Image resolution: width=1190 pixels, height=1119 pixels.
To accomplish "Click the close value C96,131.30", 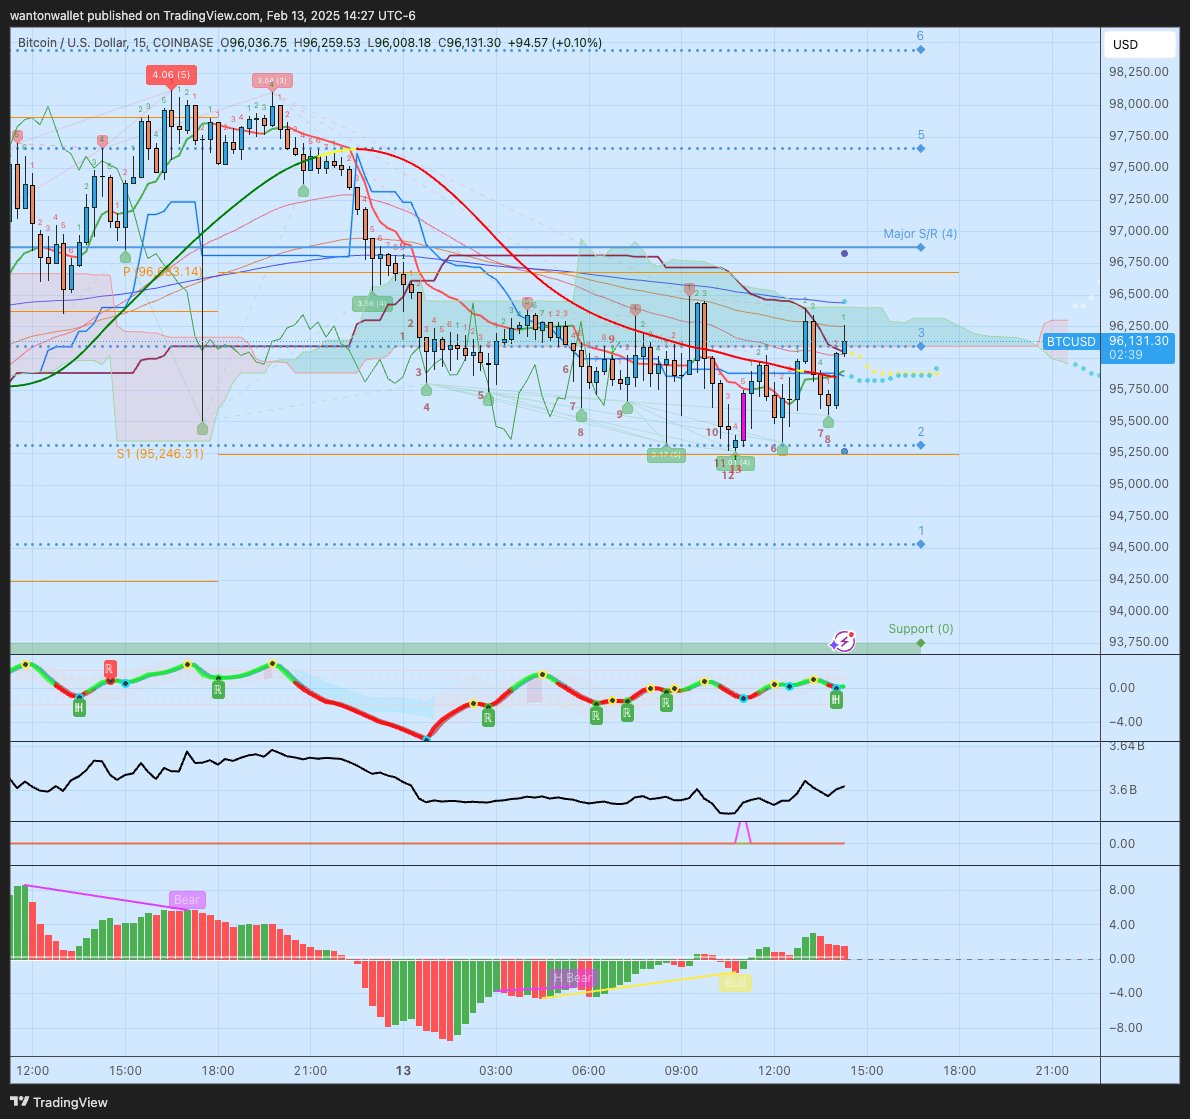I will pos(469,43).
